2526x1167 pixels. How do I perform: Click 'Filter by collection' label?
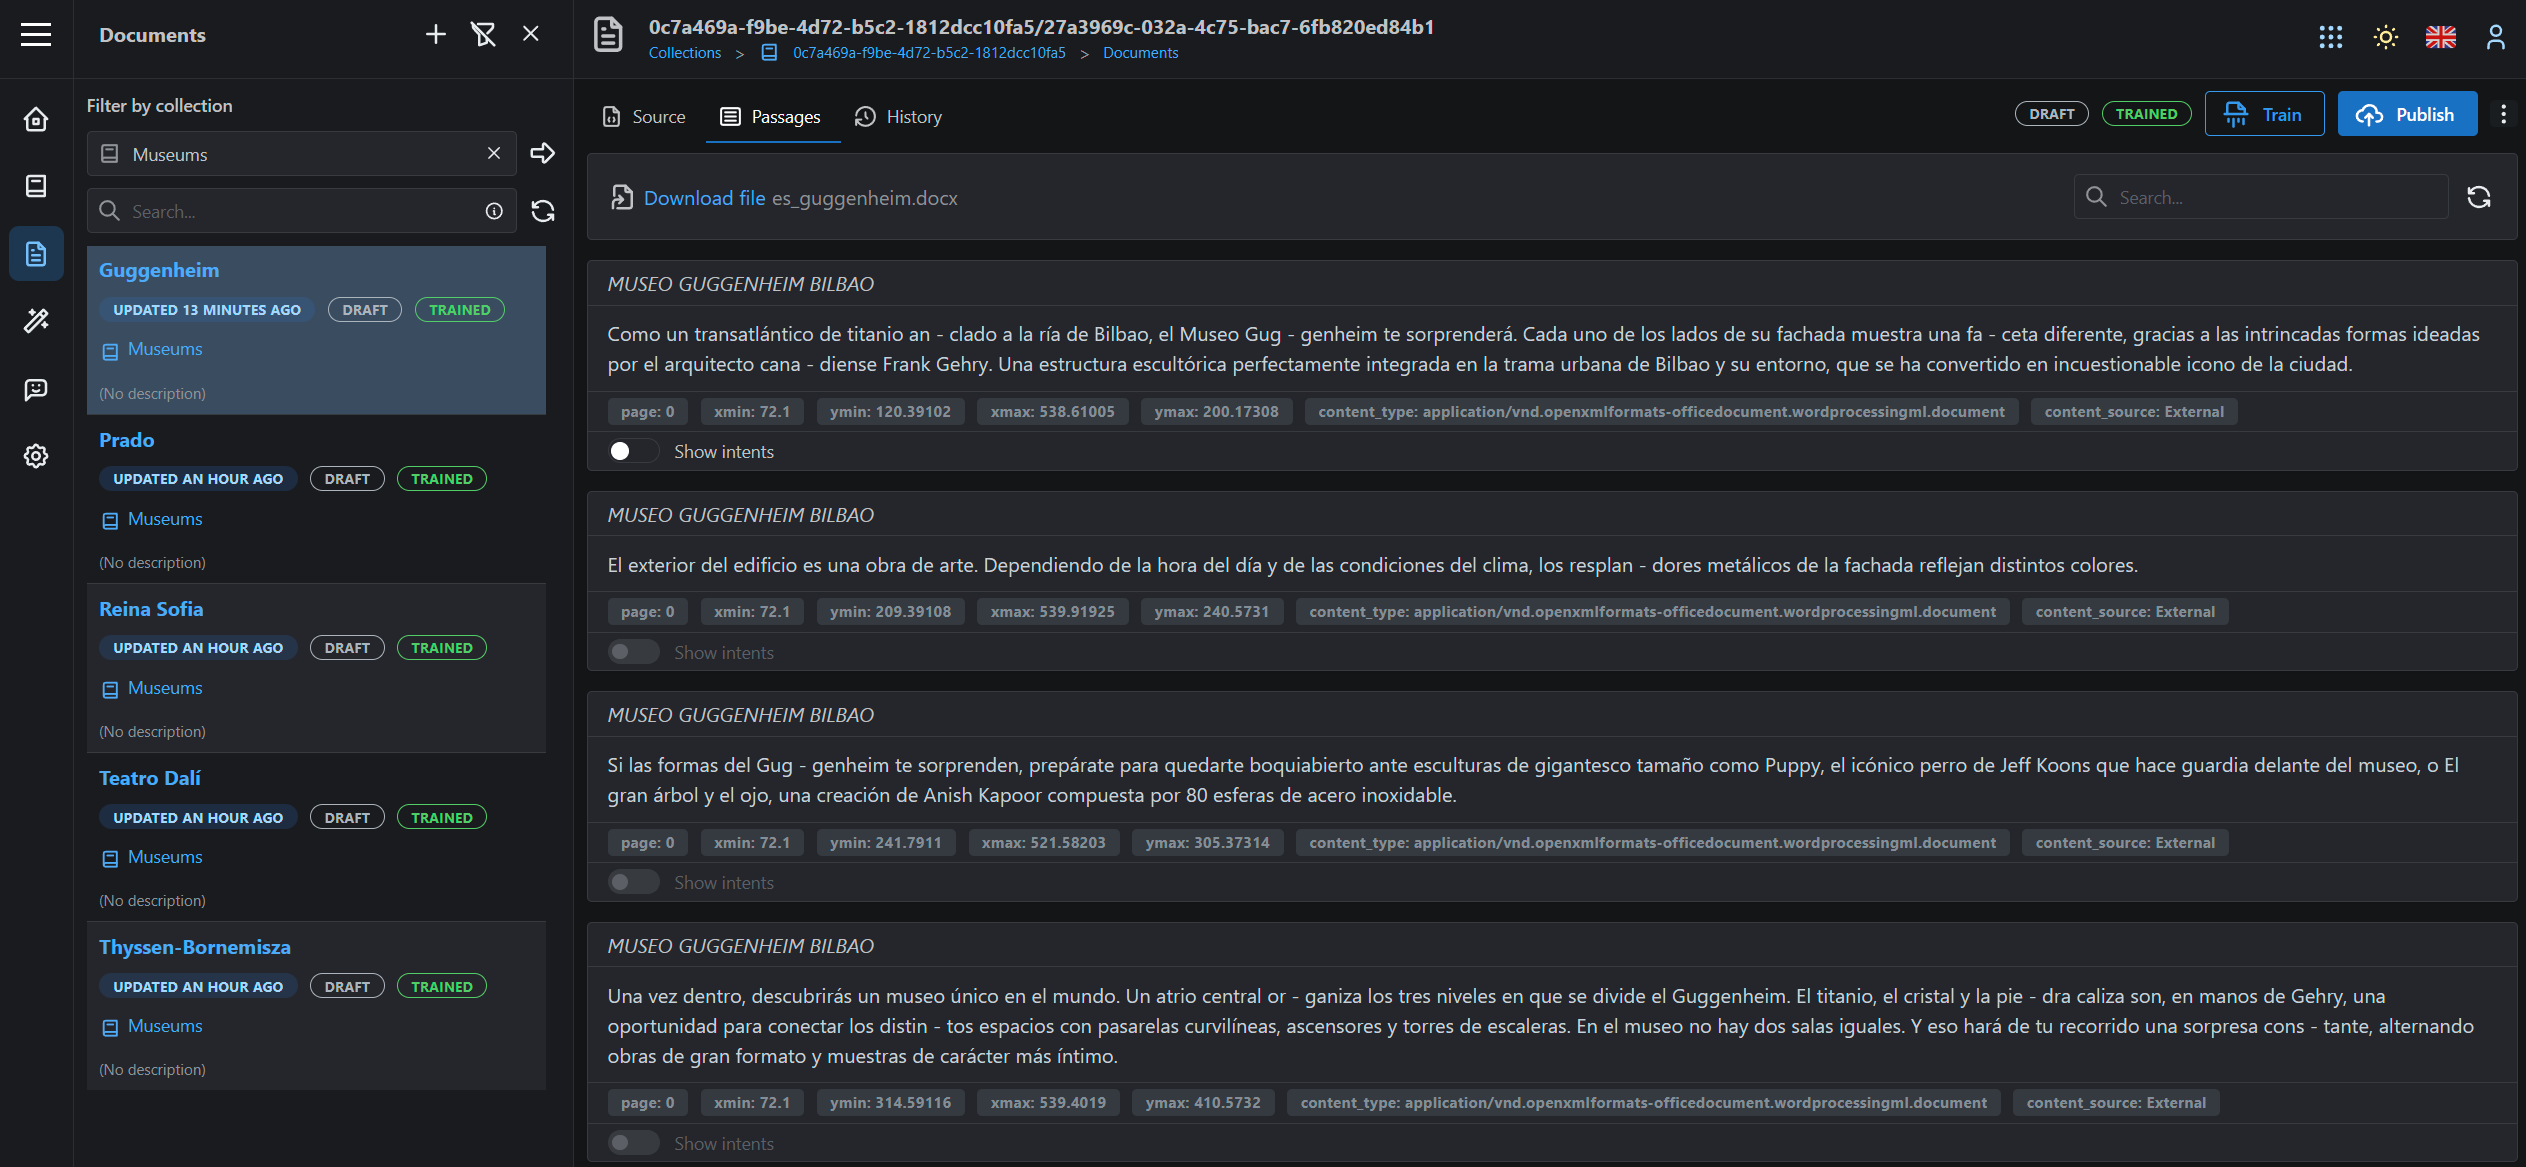click(x=160, y=106)
